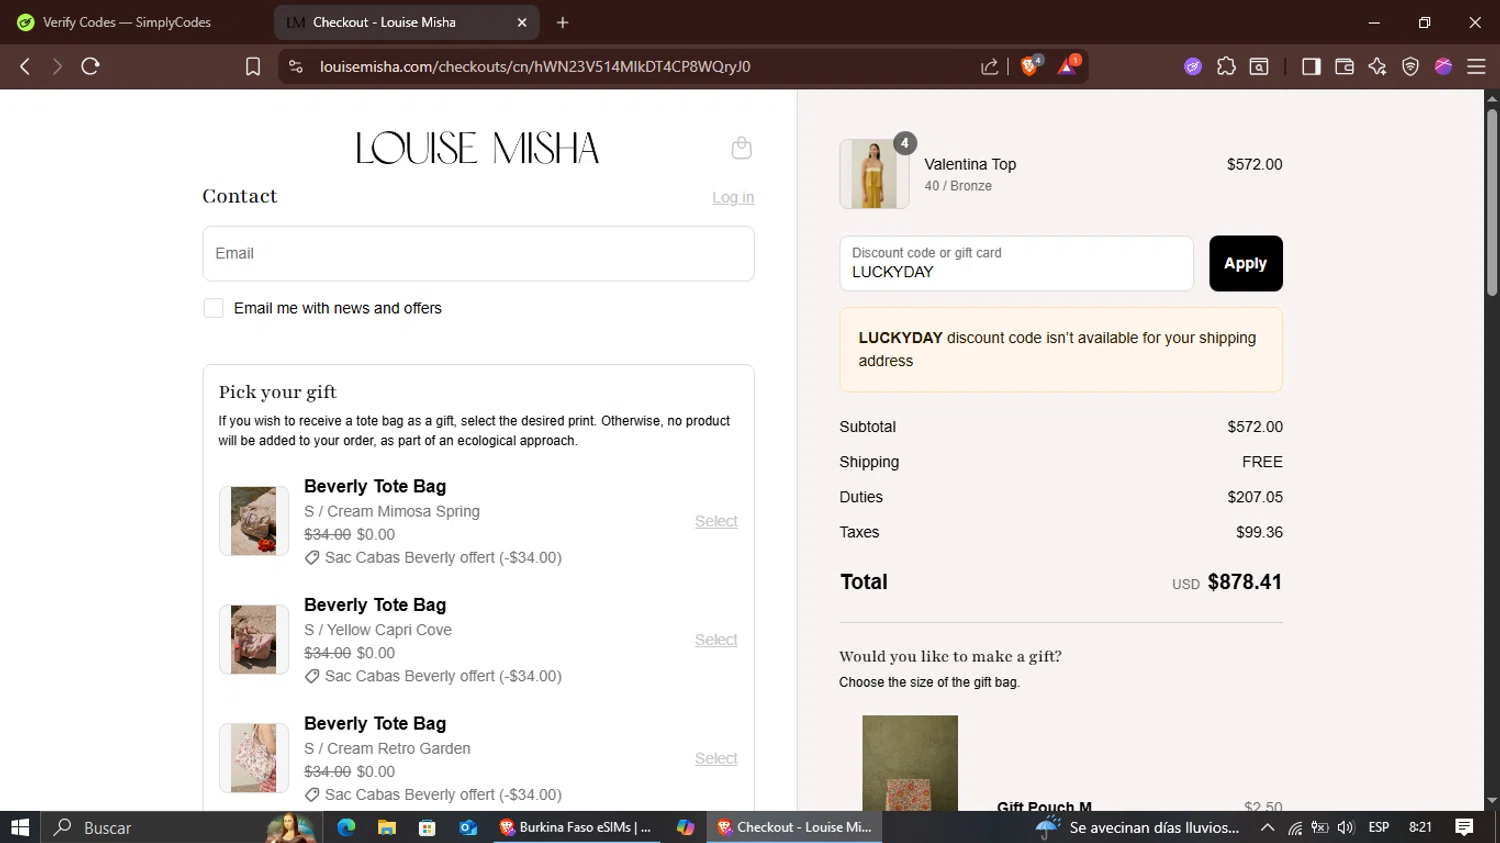Tick Email me with news and offers

213,308
